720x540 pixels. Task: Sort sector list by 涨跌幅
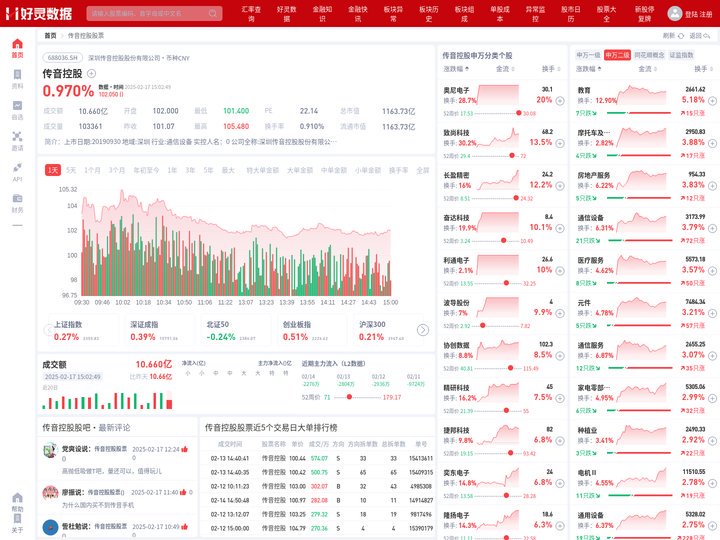click(x=589, y=69)
